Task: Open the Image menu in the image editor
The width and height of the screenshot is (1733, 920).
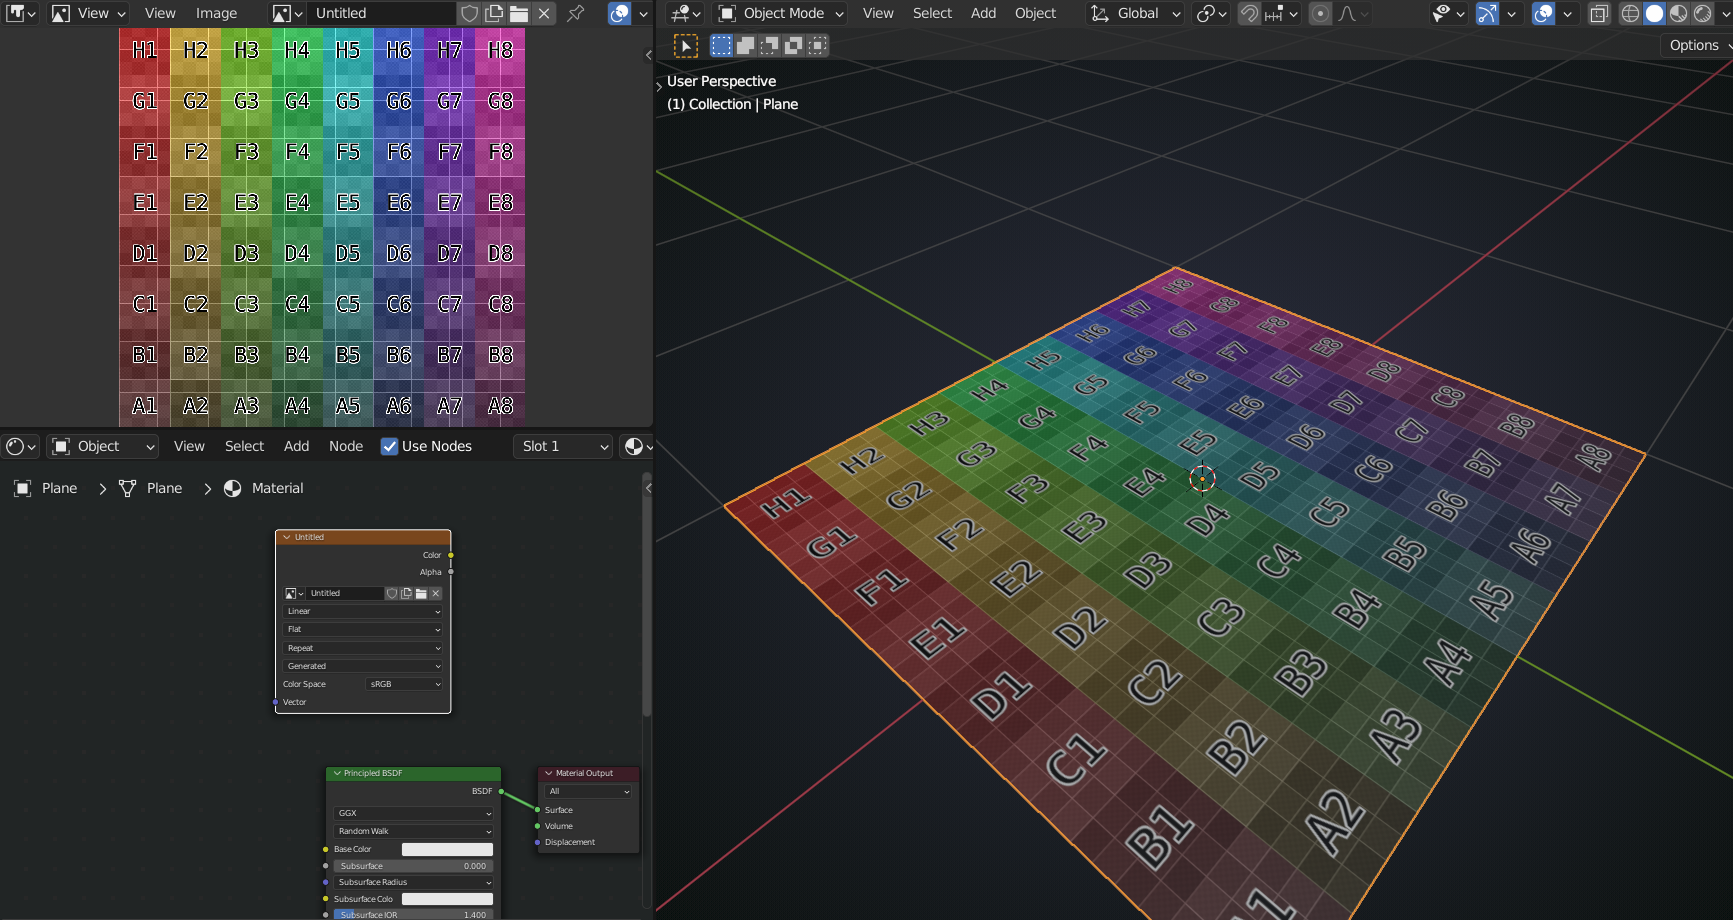Action: (x=216, y=13)
